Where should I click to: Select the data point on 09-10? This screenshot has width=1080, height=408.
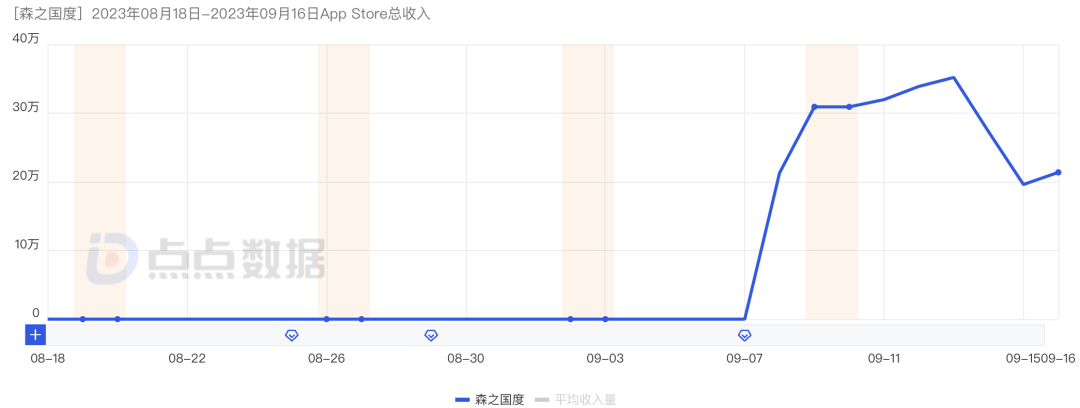[x=849, y=107]
